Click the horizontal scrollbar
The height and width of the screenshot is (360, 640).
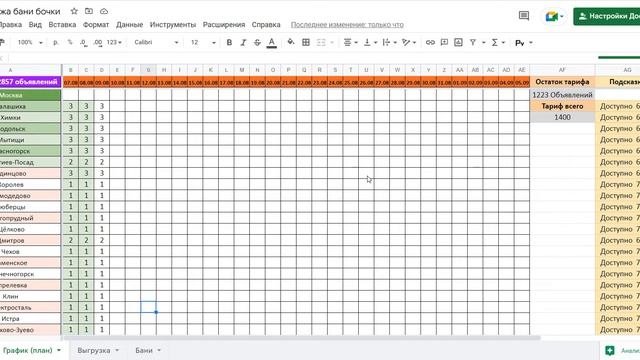pyautogui.click(x=302, y=338)
